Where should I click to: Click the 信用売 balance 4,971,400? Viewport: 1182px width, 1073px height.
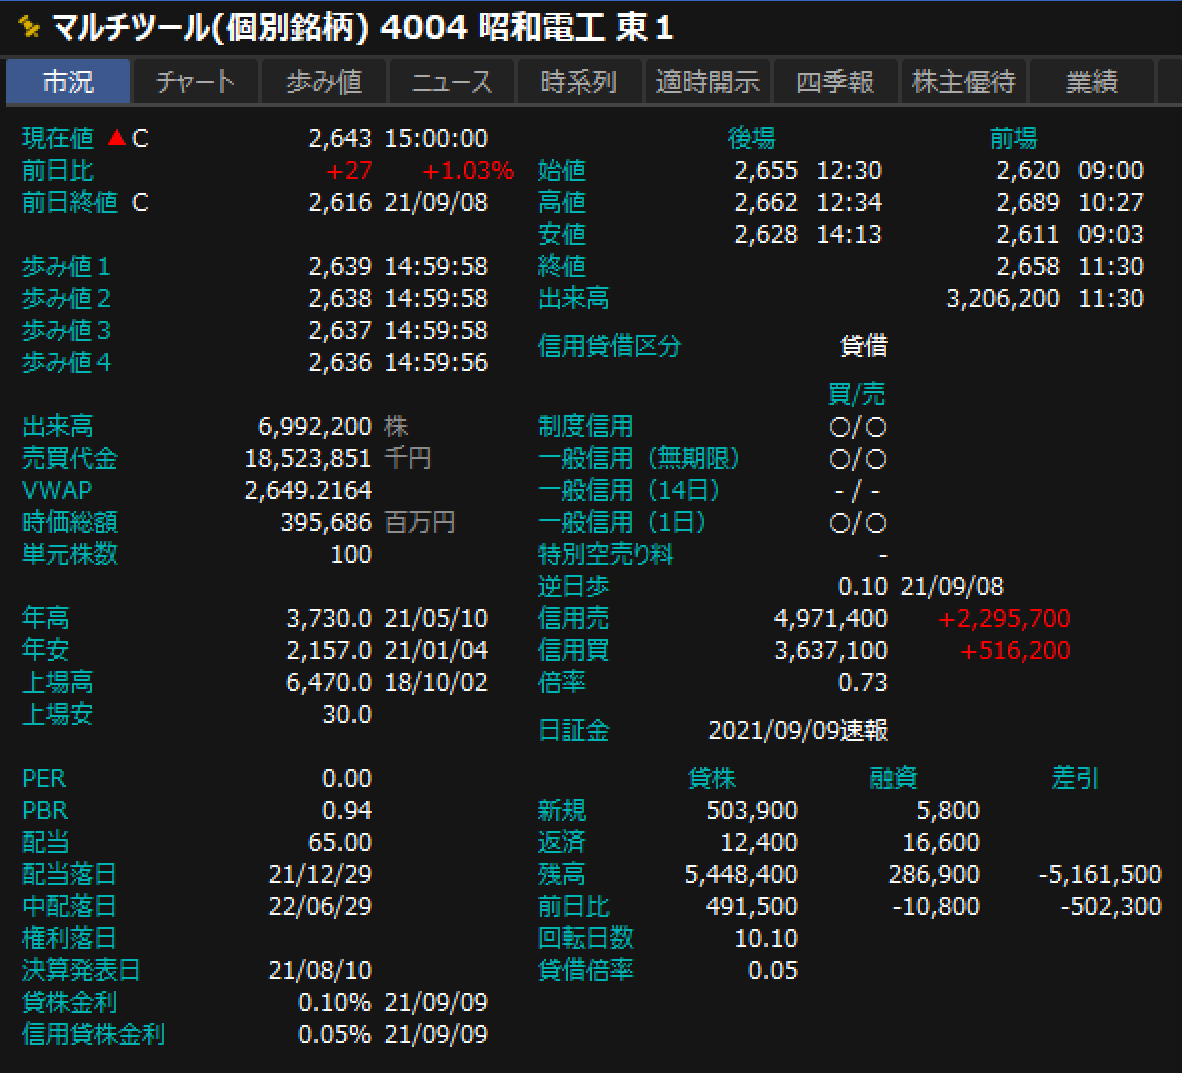tap(831, 618)
